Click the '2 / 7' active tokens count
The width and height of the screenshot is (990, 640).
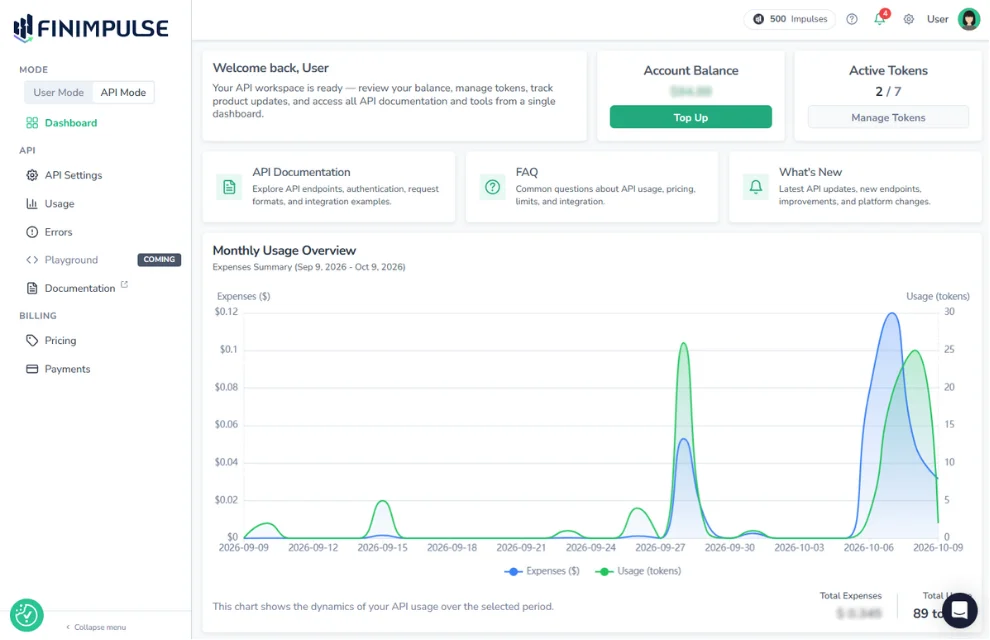[888, 92]
